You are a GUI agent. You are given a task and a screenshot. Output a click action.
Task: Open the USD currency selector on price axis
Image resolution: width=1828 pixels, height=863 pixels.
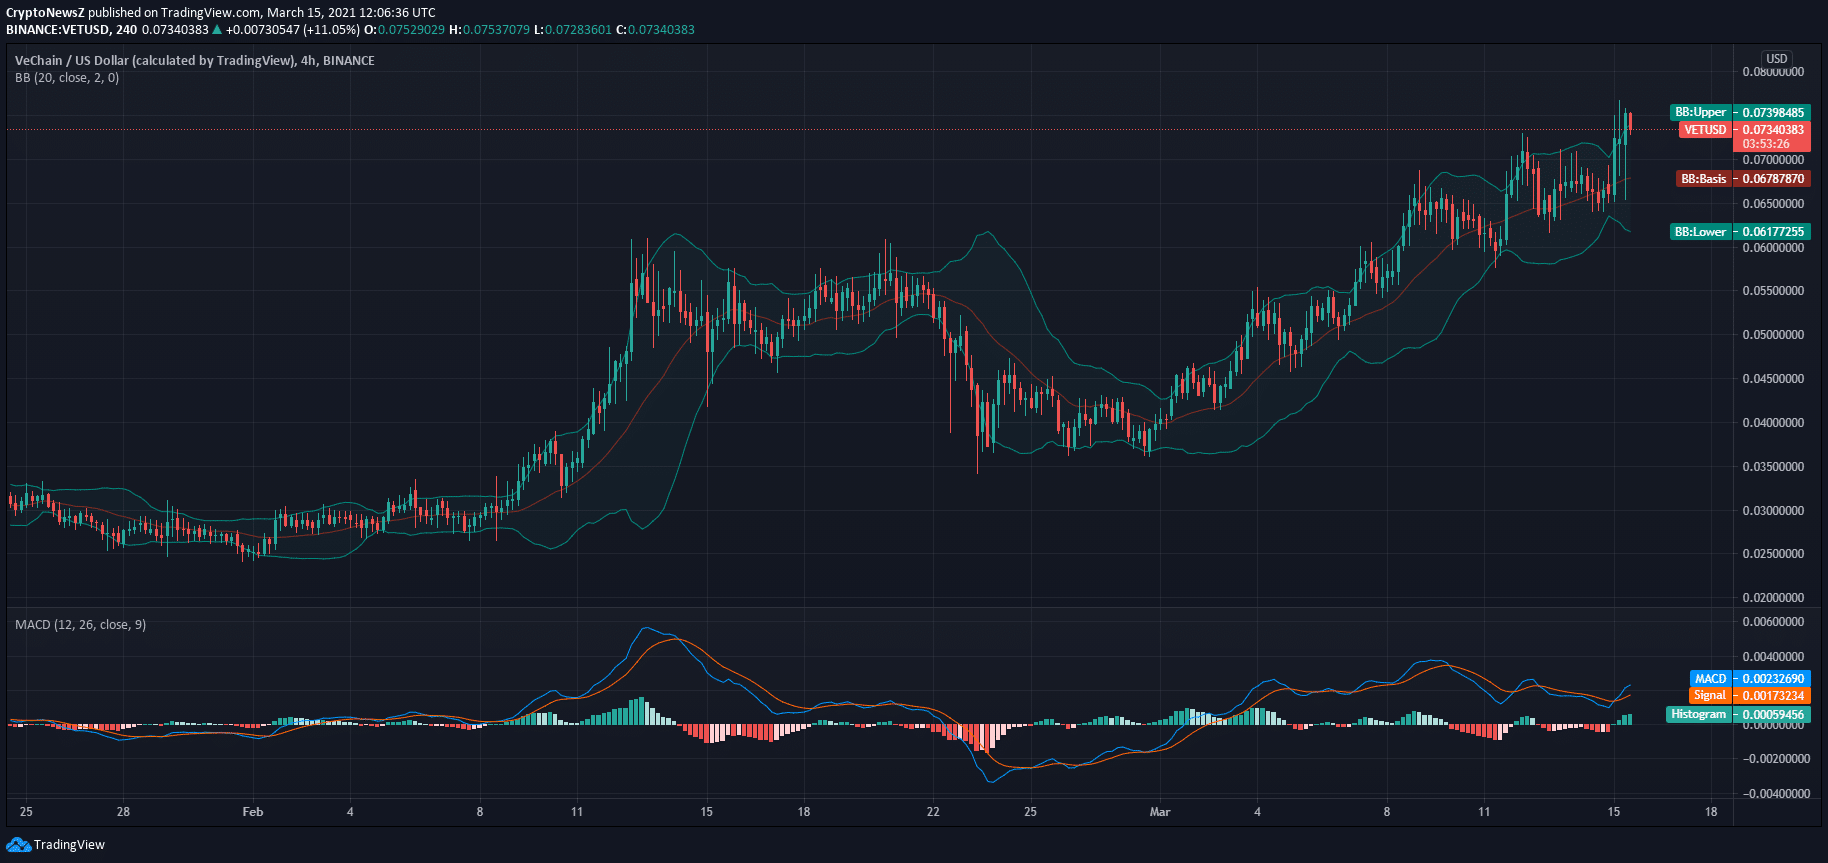1776,59
